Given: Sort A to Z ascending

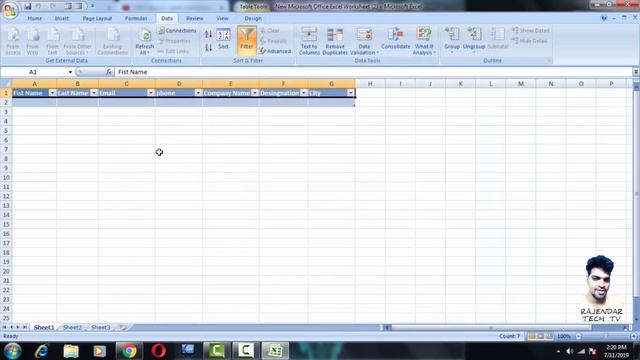Looking at the screenshot, I should click(x=208, y=34).
